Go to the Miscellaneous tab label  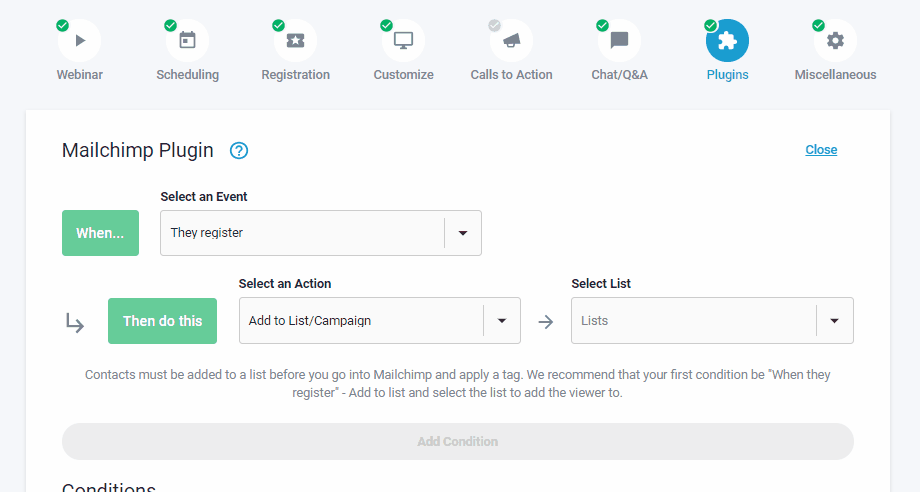pyautogui.click(x=835, y=74)
